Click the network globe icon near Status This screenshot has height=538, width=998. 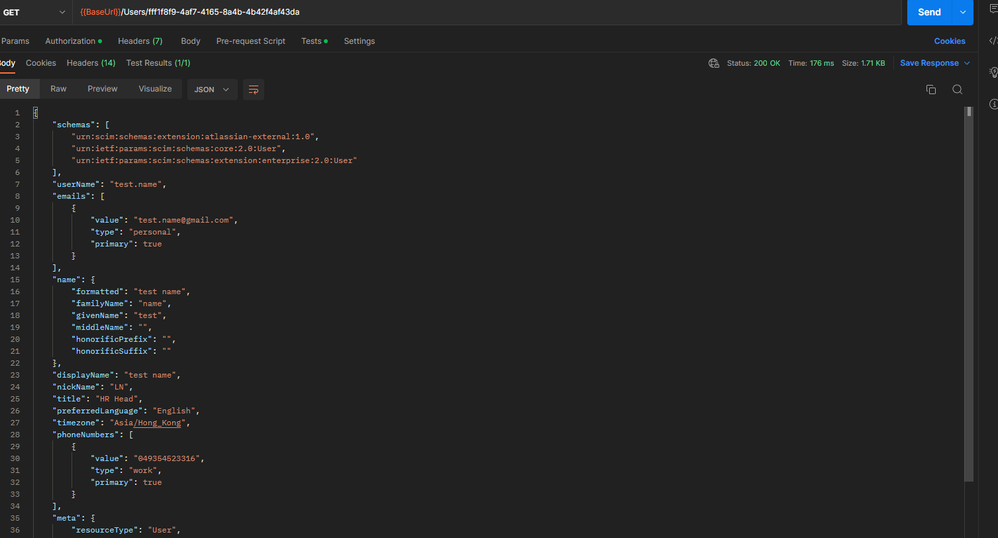click(x=713, y=63)
